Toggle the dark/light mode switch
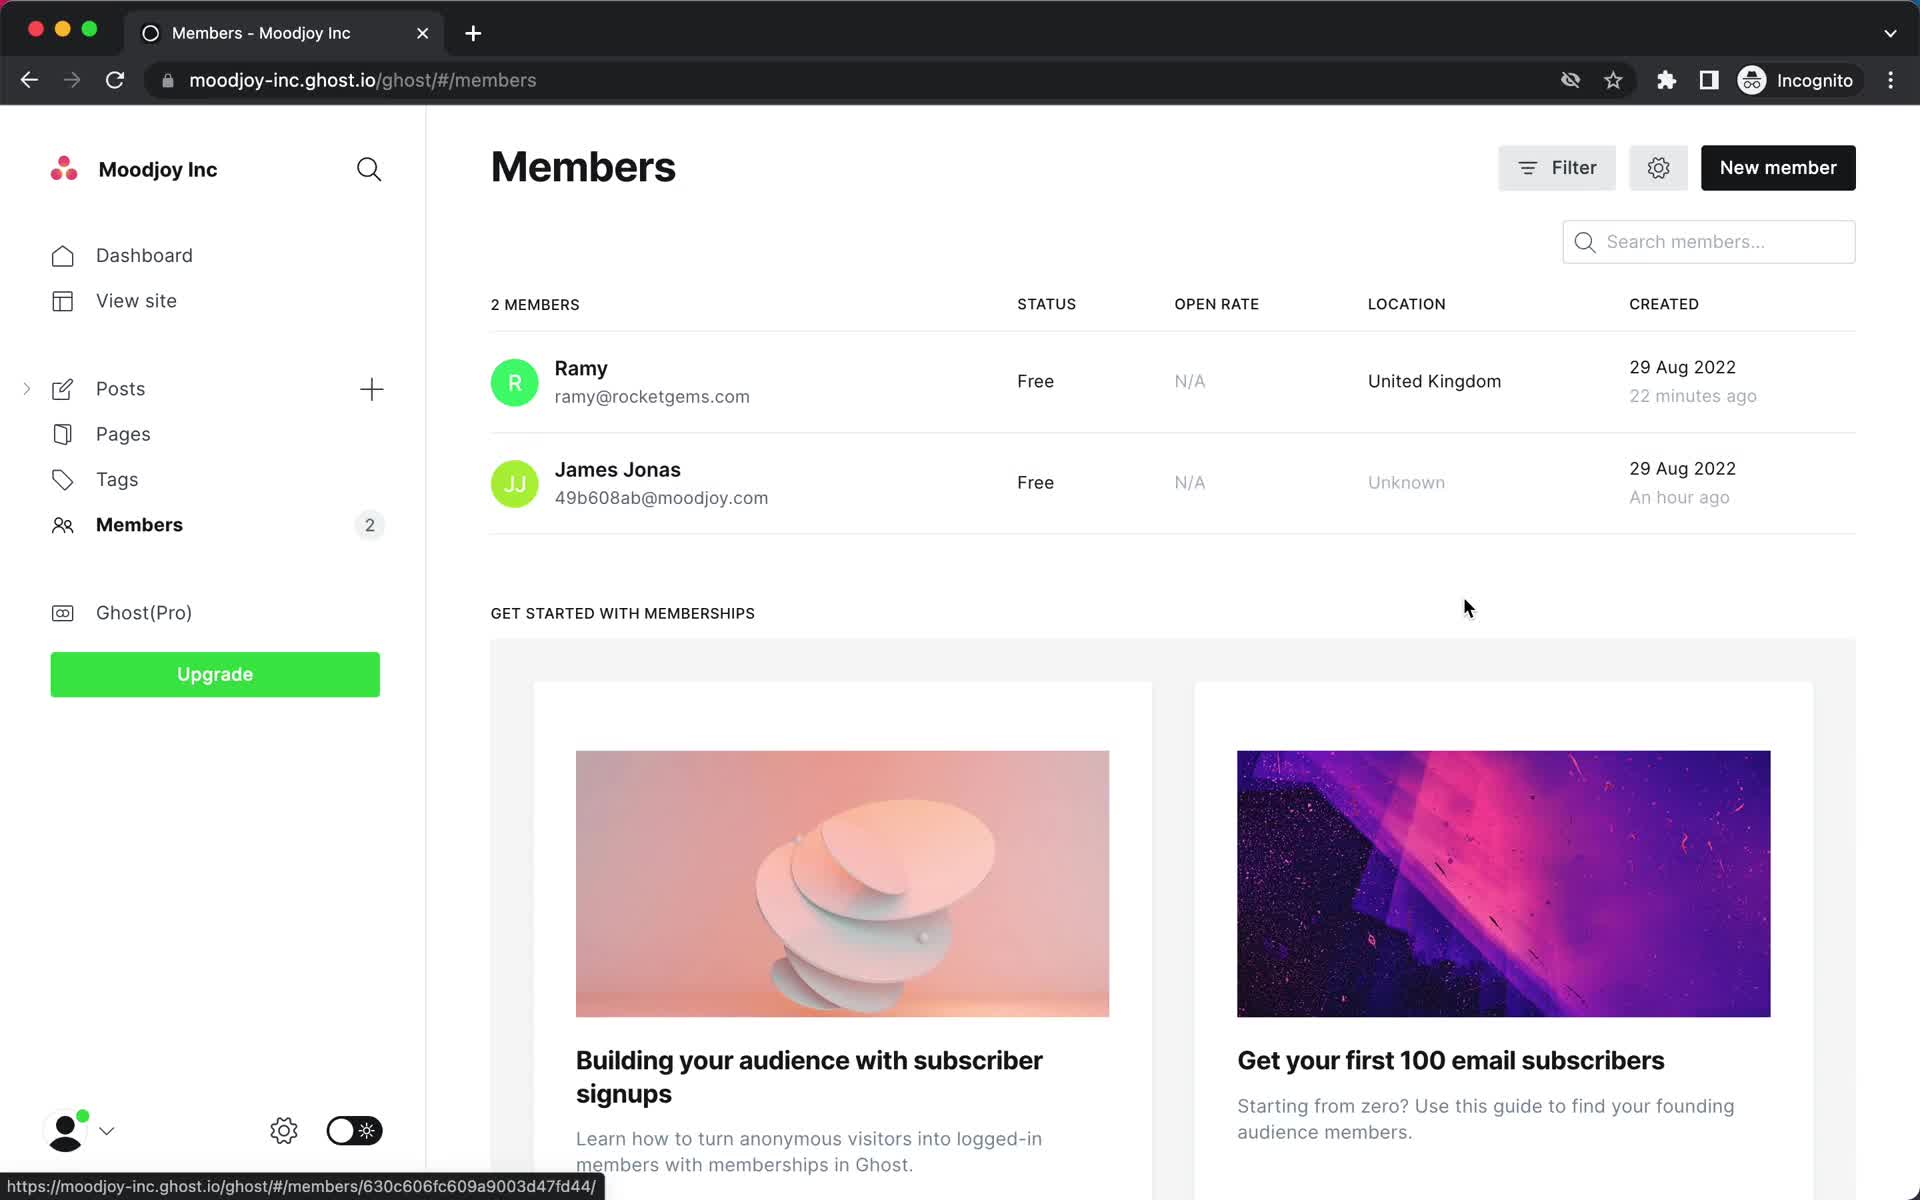The height and width of the screenshot is (1200, 1920). (352, 1131)
